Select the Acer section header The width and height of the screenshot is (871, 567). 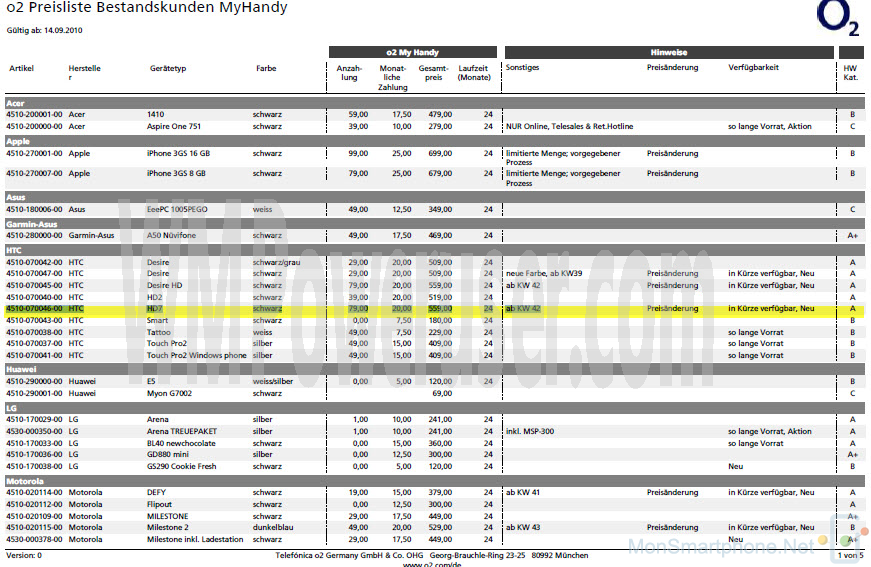point(434,103)
